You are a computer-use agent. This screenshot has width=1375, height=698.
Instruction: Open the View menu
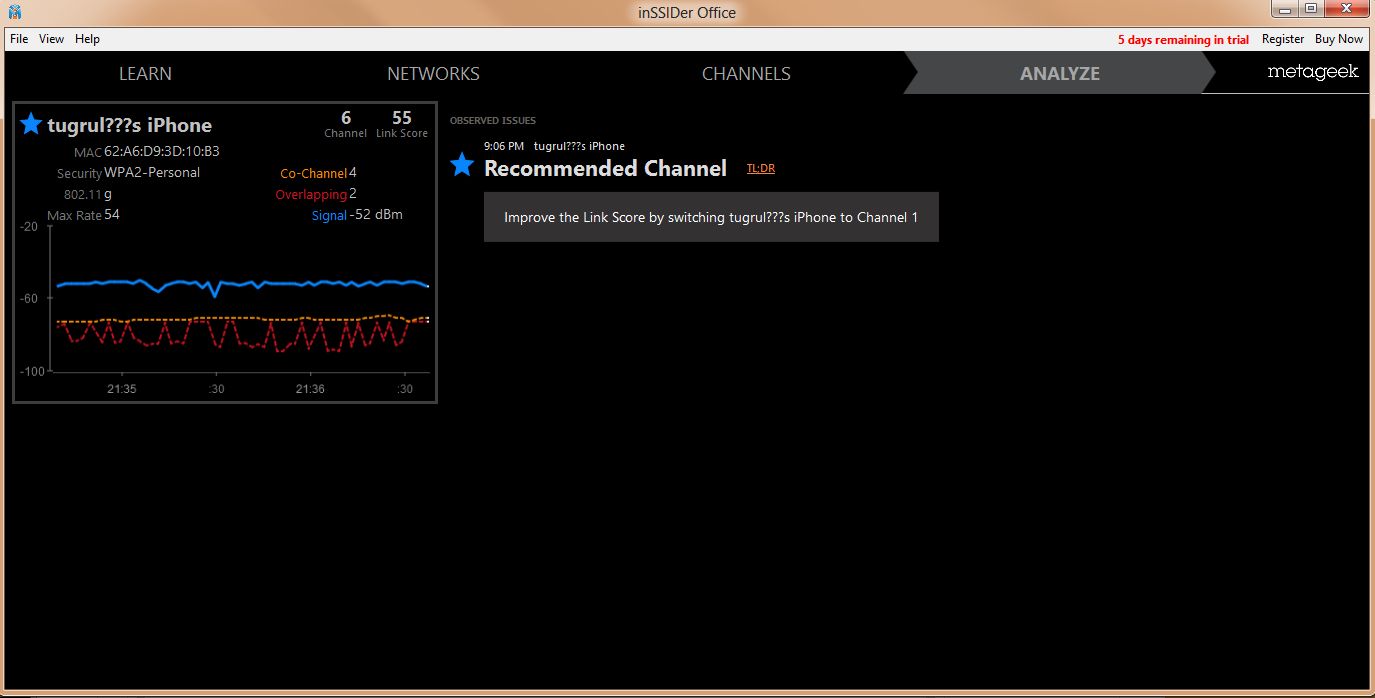click(51, 39)
